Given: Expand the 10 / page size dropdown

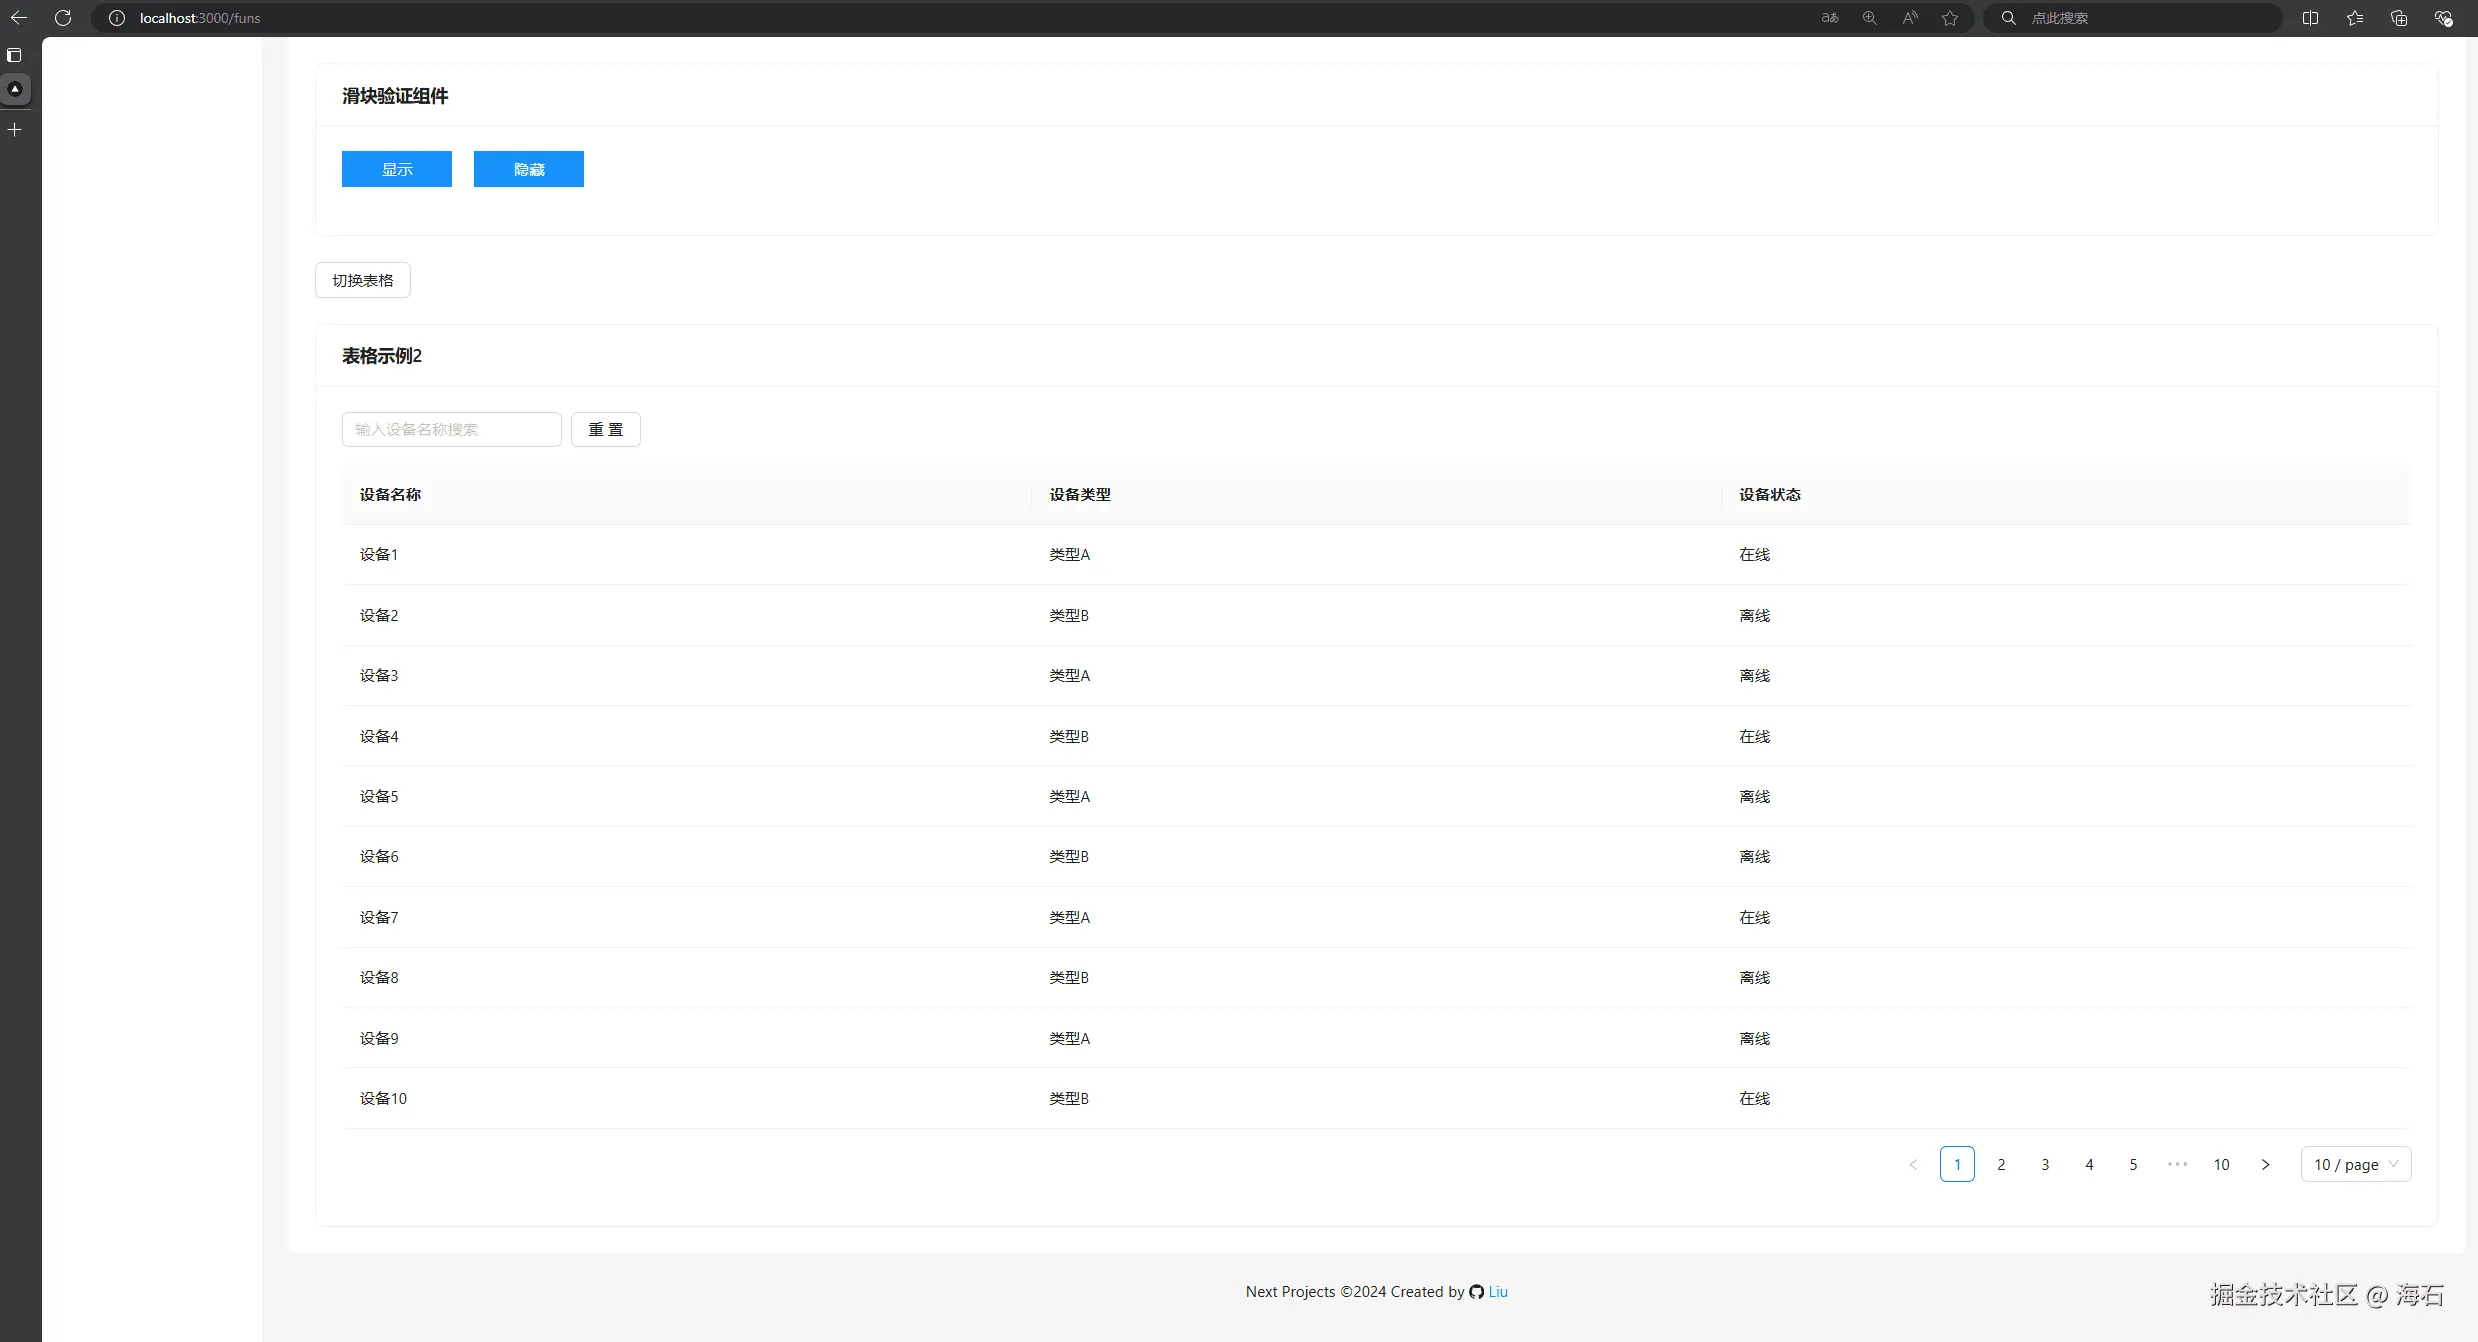Looking at the screenshot, I should coord(2355,1164).
